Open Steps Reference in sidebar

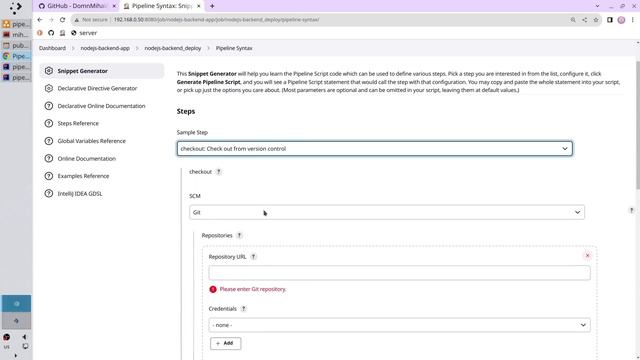click(x=78, y=123)
